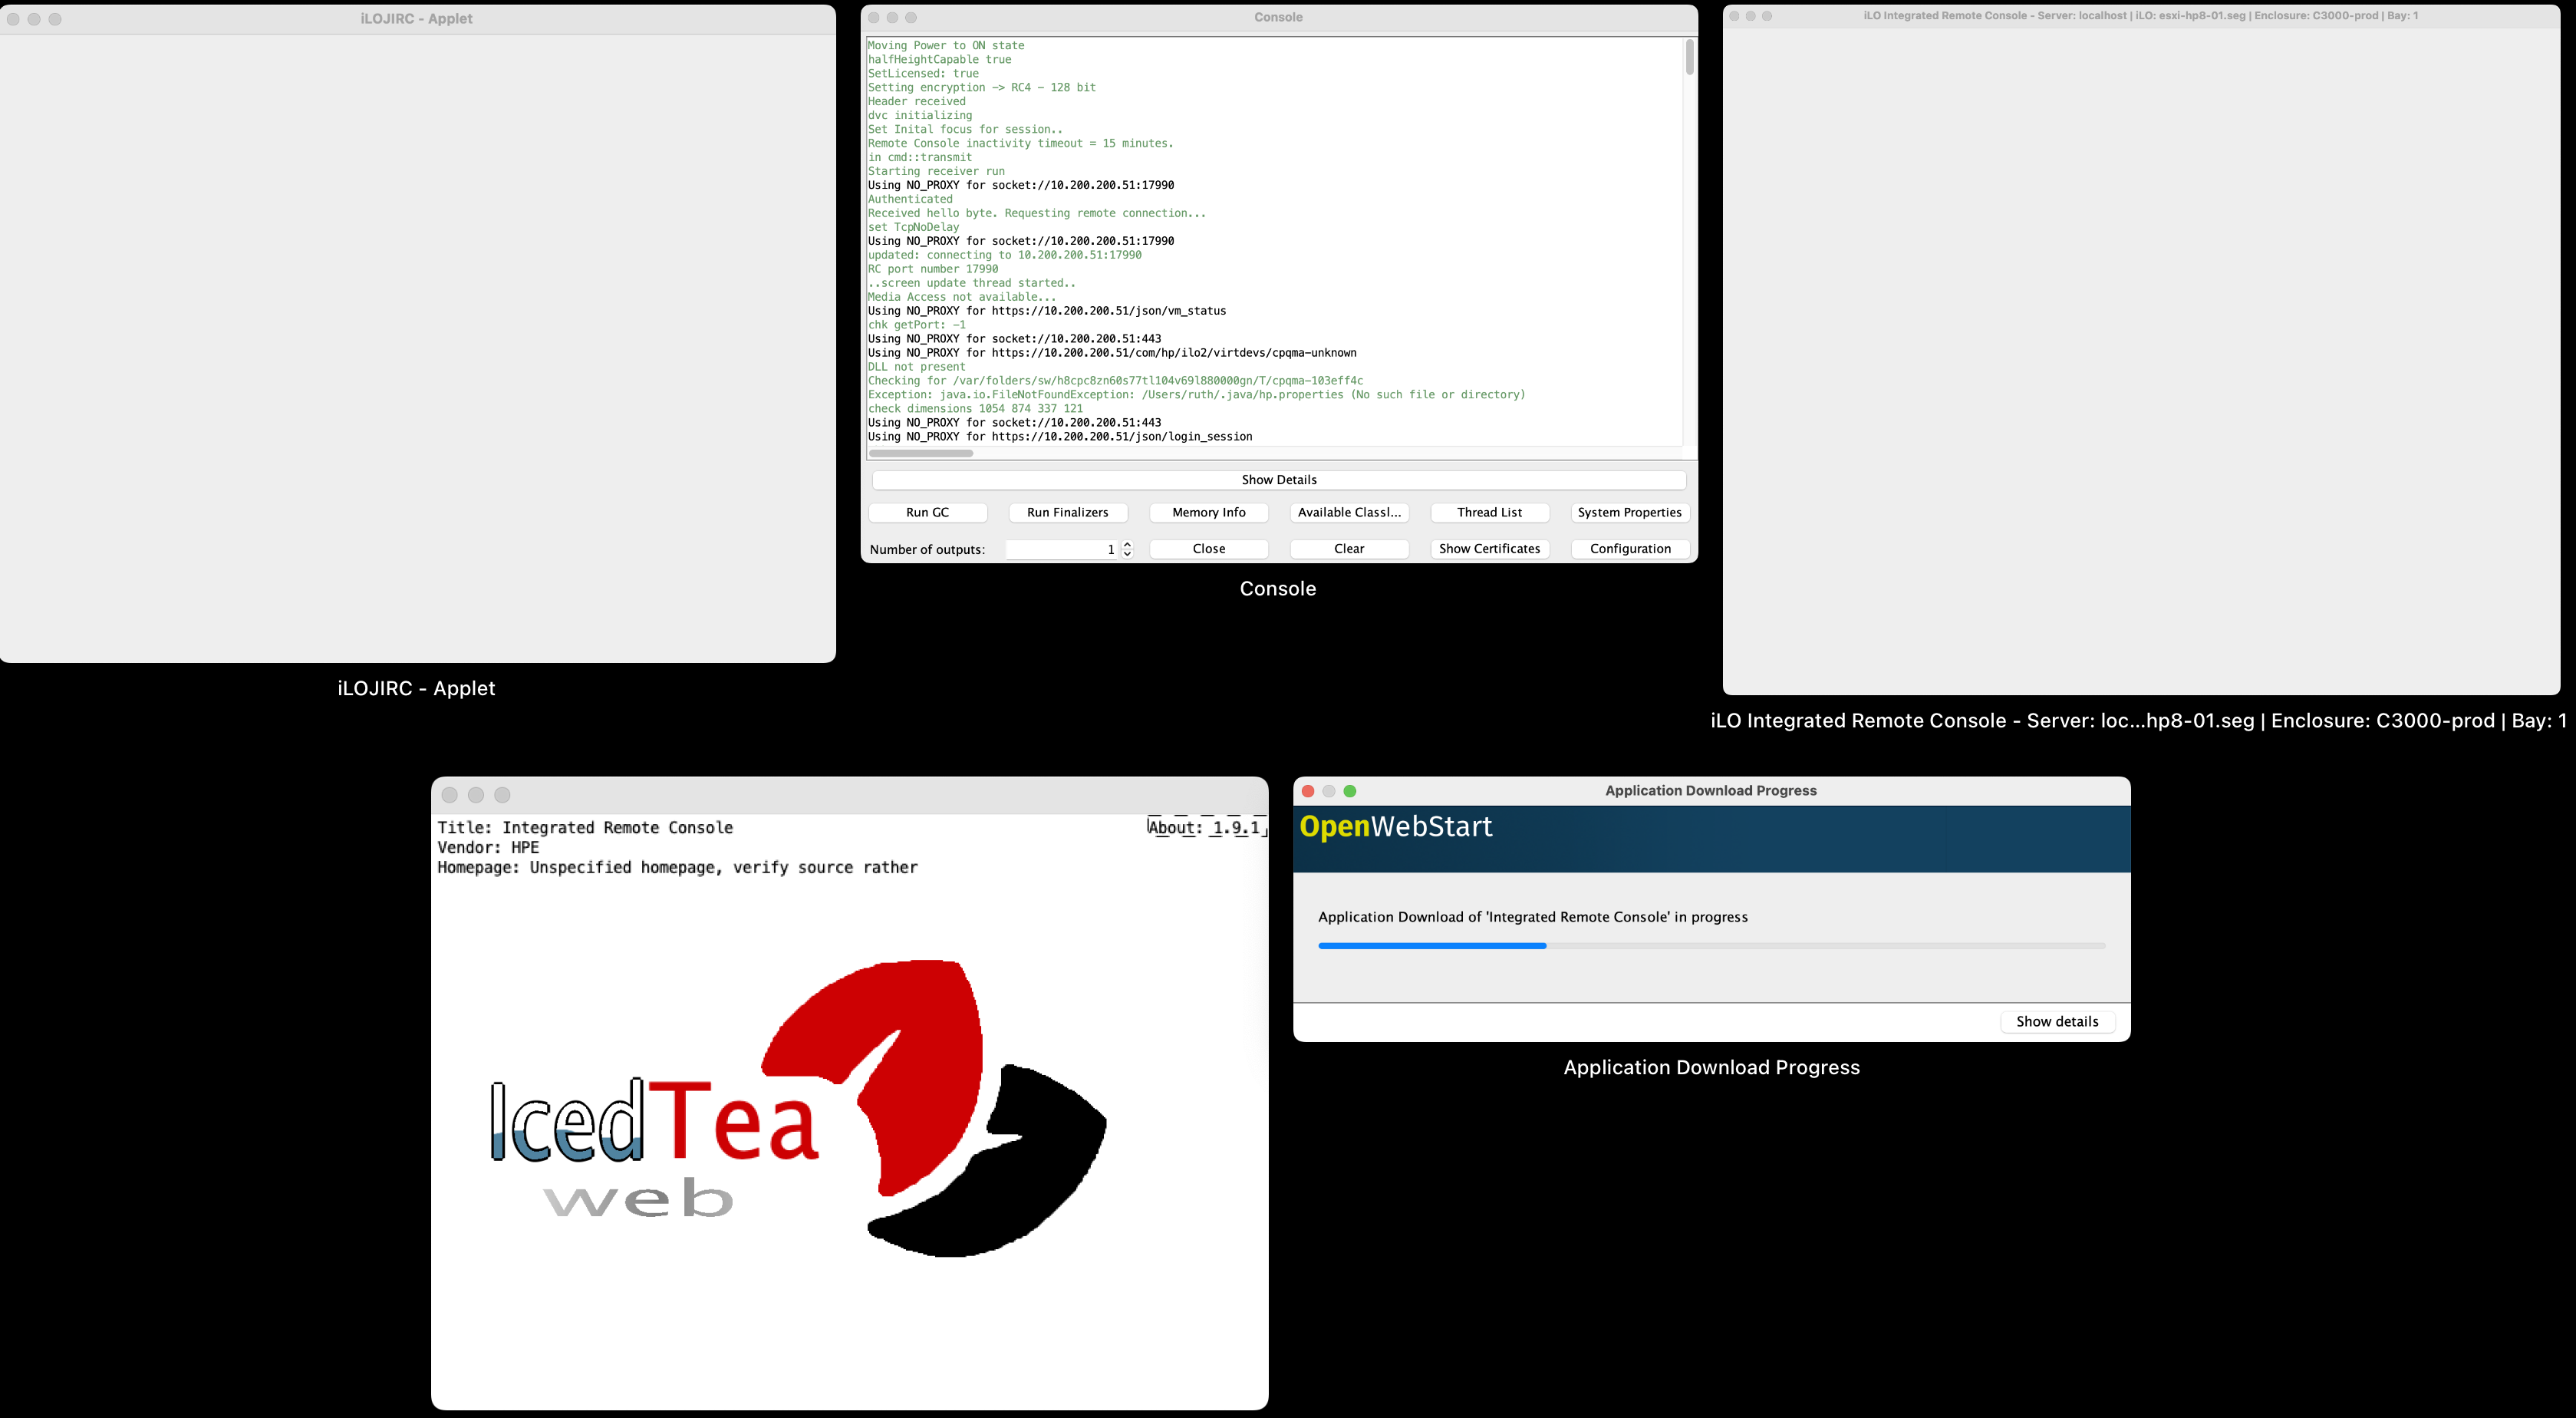Click Show details in Application Download Progress
This screenshot has height=1418, width=2576.
pyautogui.click(x=2057, y=1021)
